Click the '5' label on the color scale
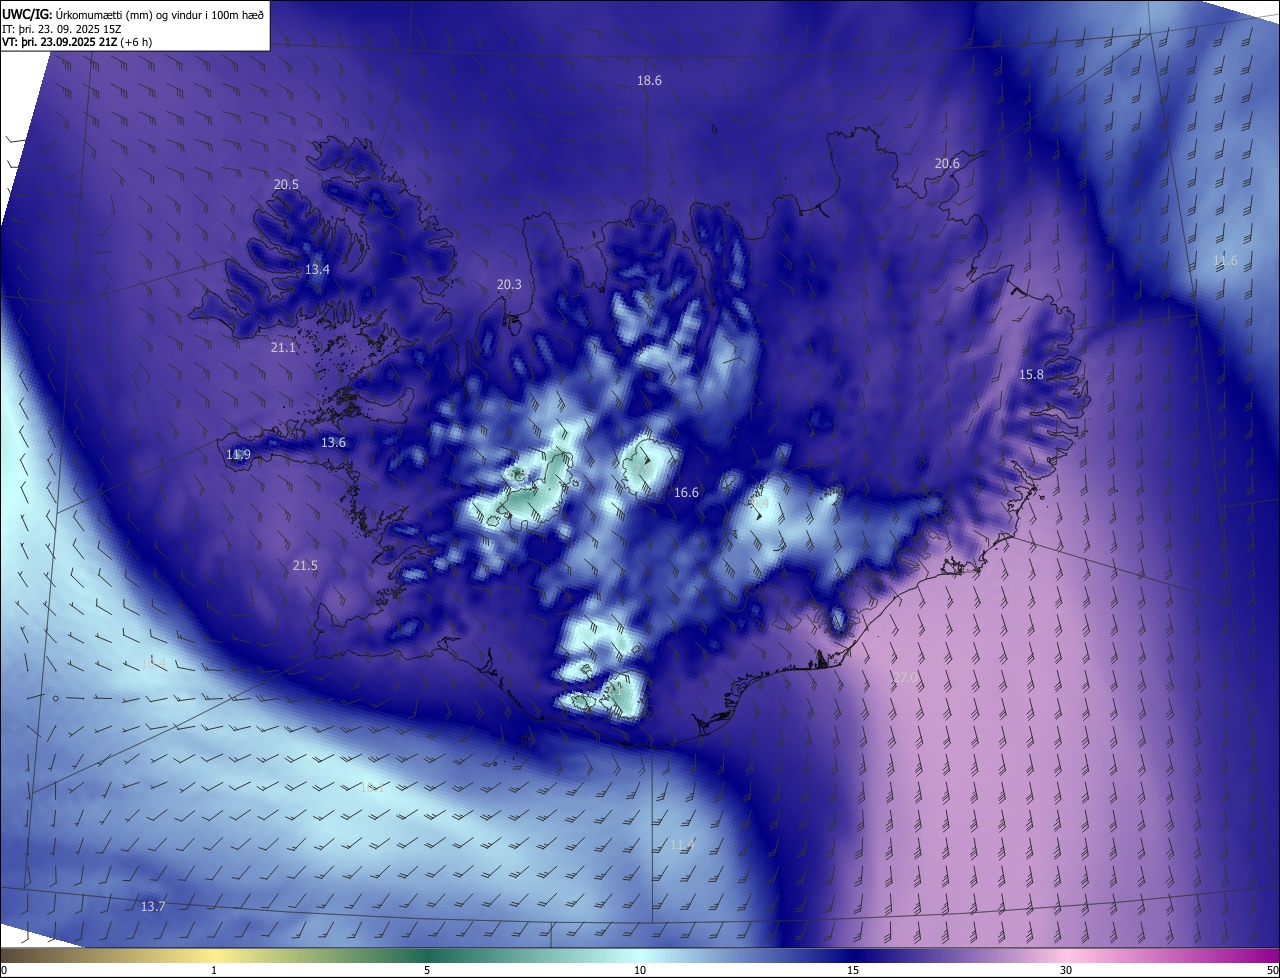Viewport: 1280px width, 978px height. (x=427, y=970)
